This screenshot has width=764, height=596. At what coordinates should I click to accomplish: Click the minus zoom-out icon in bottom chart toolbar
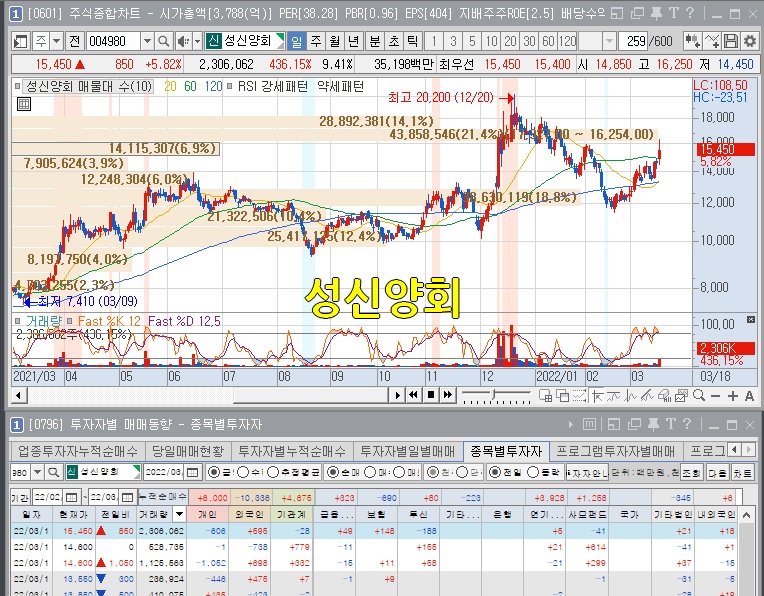pyautogui.click(x=715, y=396)
